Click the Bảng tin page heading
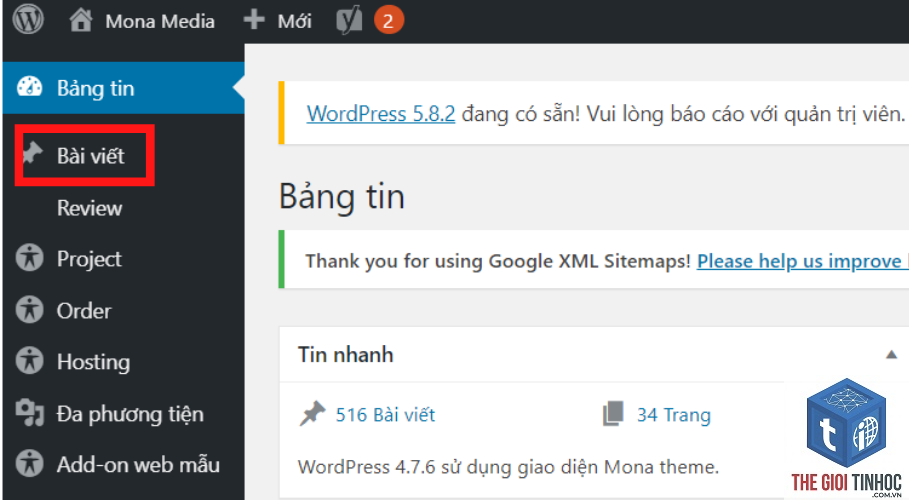909x500 pixels. click(x=342, y=197)
